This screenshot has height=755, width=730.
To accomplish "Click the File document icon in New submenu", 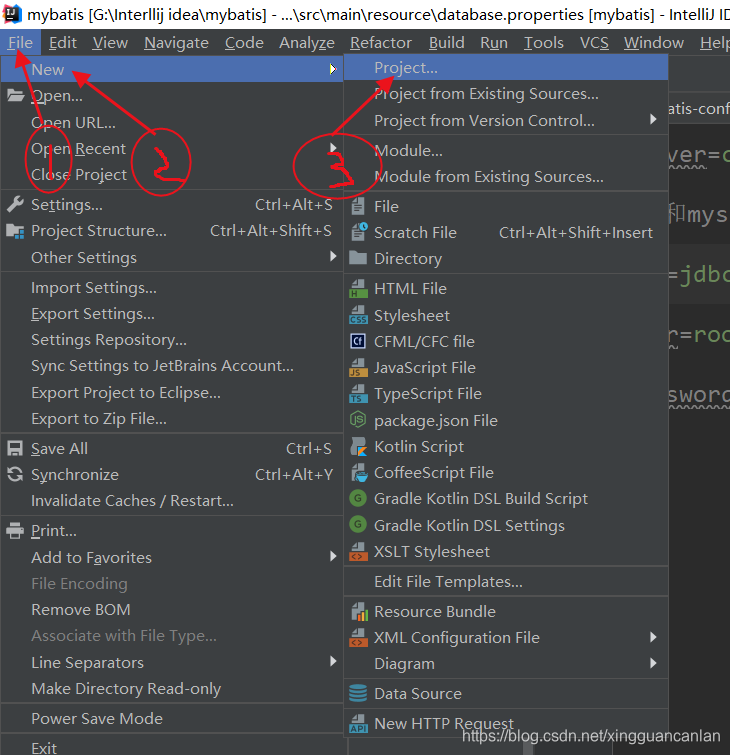I will [x=358, y=207].
